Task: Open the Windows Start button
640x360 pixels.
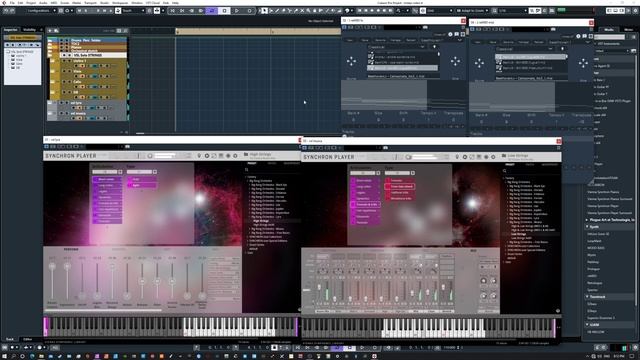Action: pyautogui.click(x=4, y=356)
